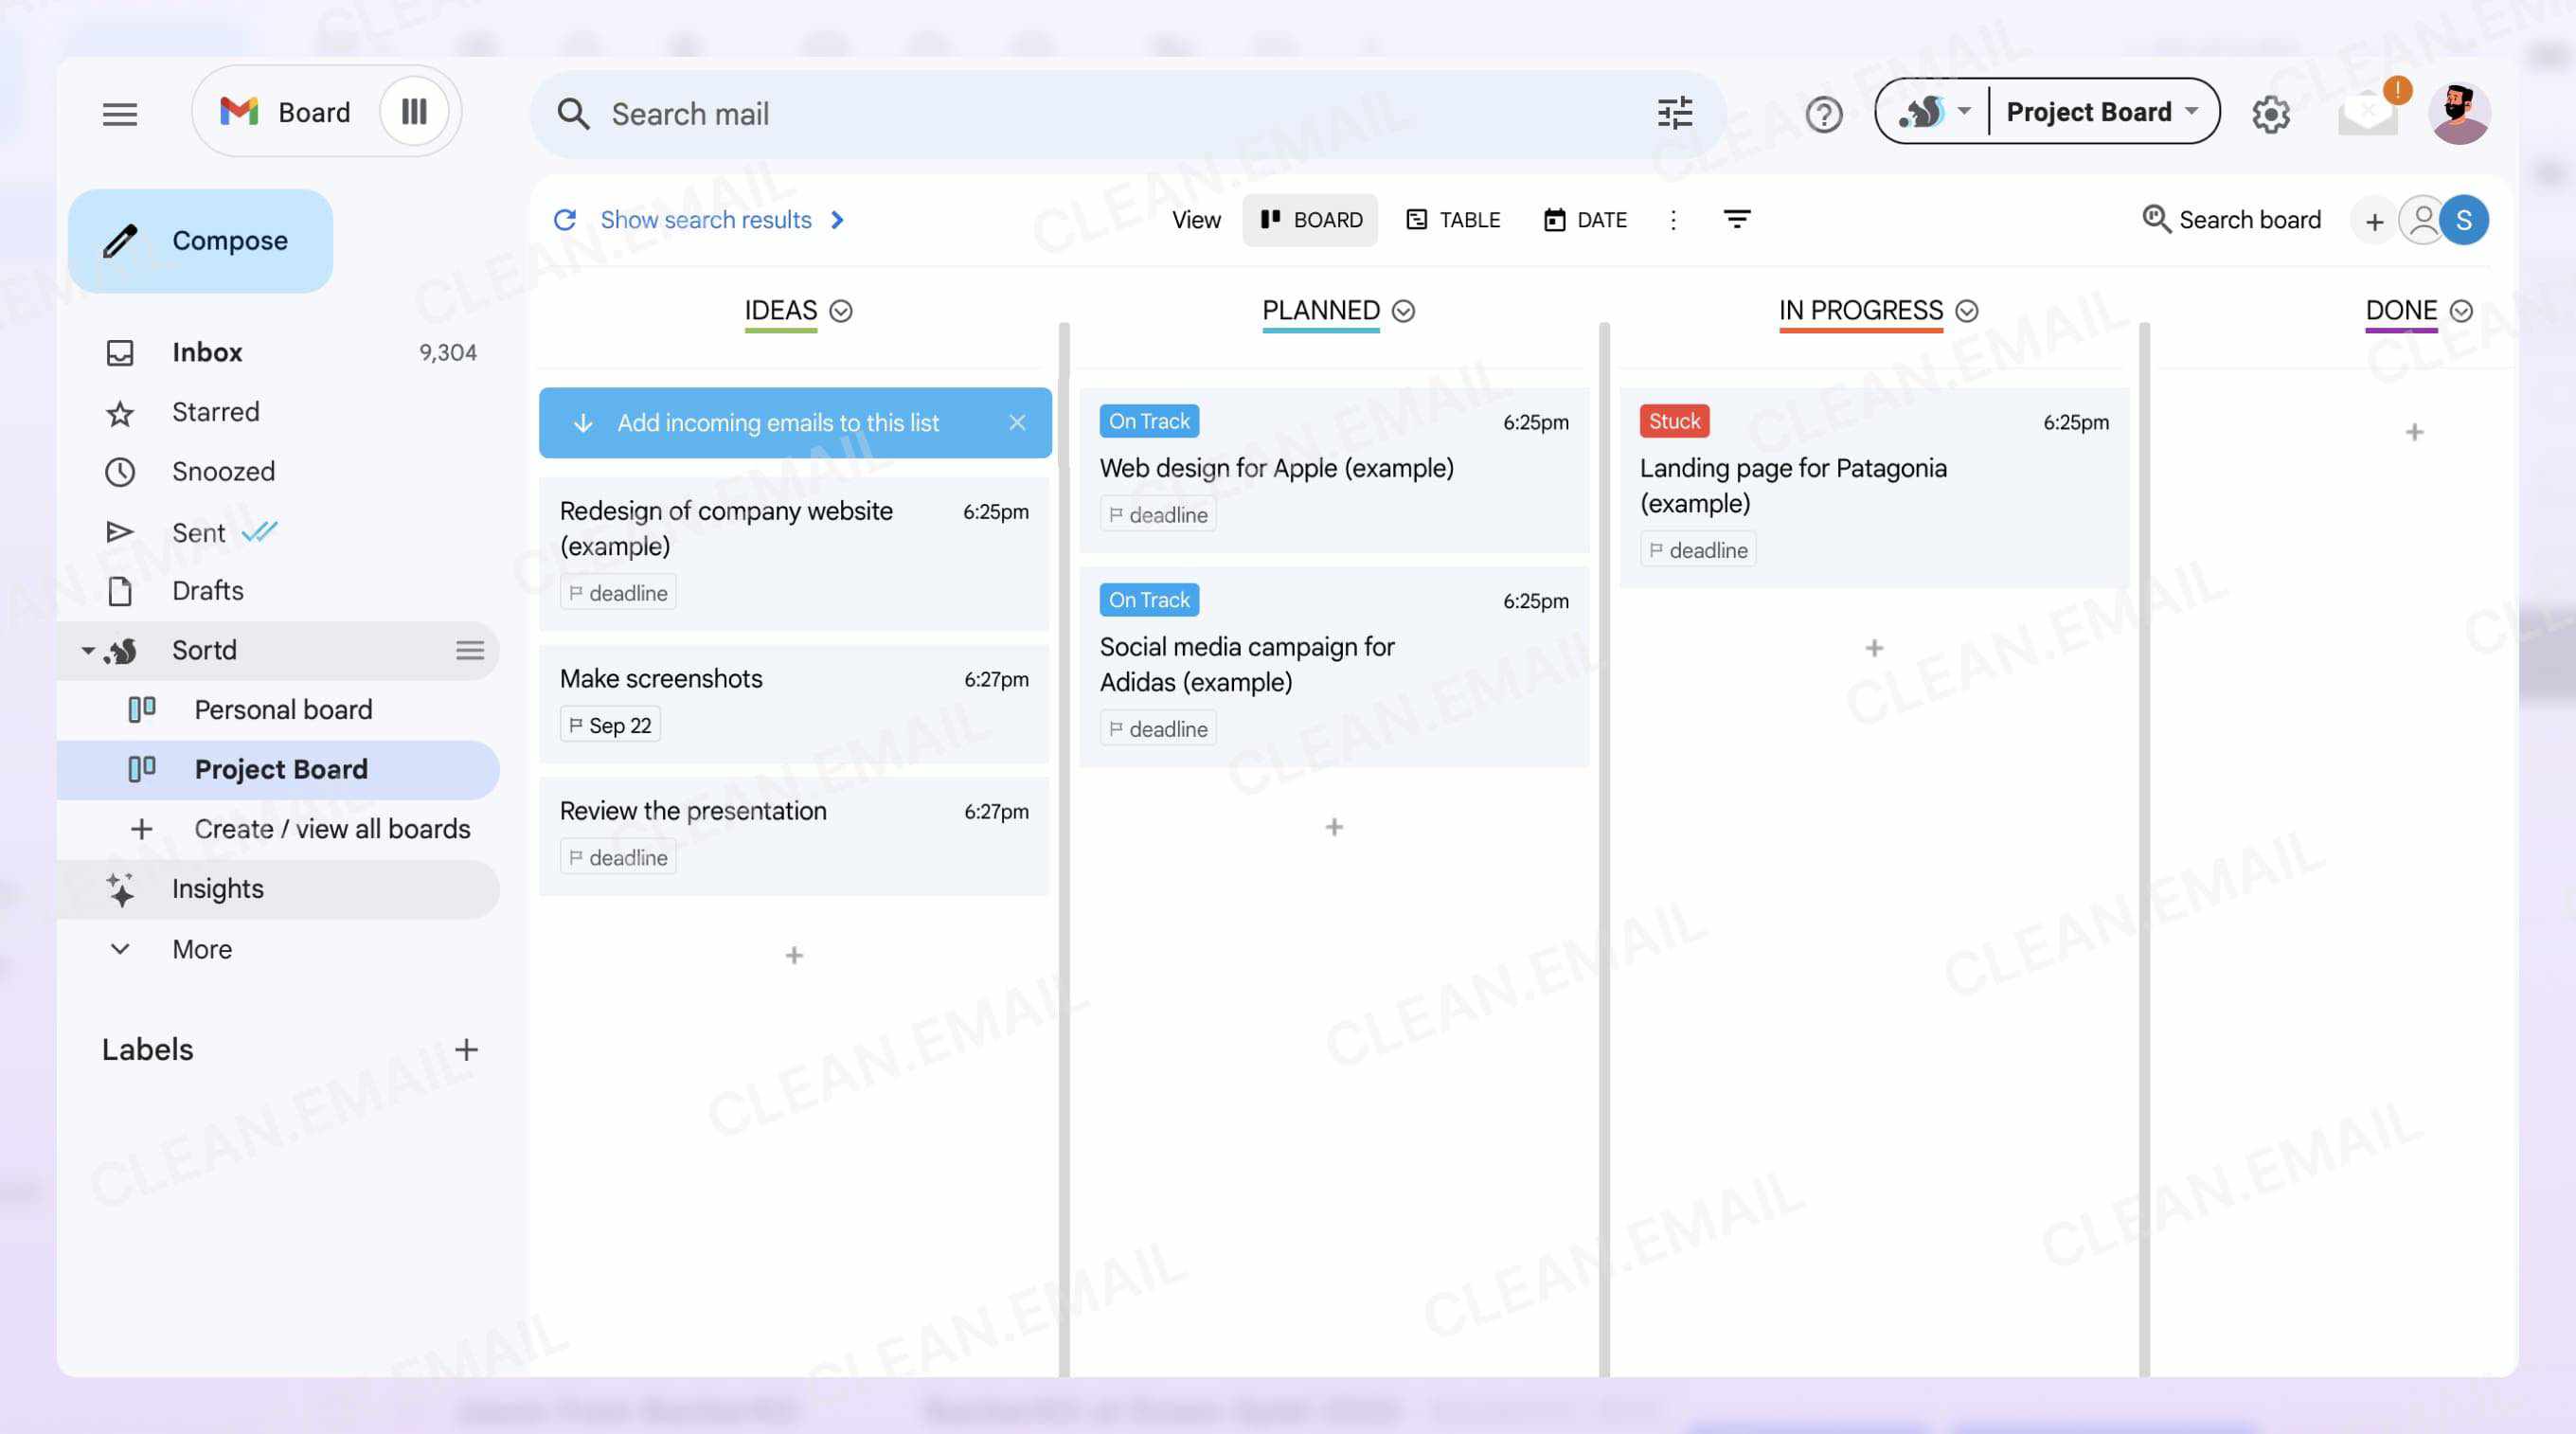Open Gmail settings gear
The image size is (2576, 1434).
(2272, 113)
